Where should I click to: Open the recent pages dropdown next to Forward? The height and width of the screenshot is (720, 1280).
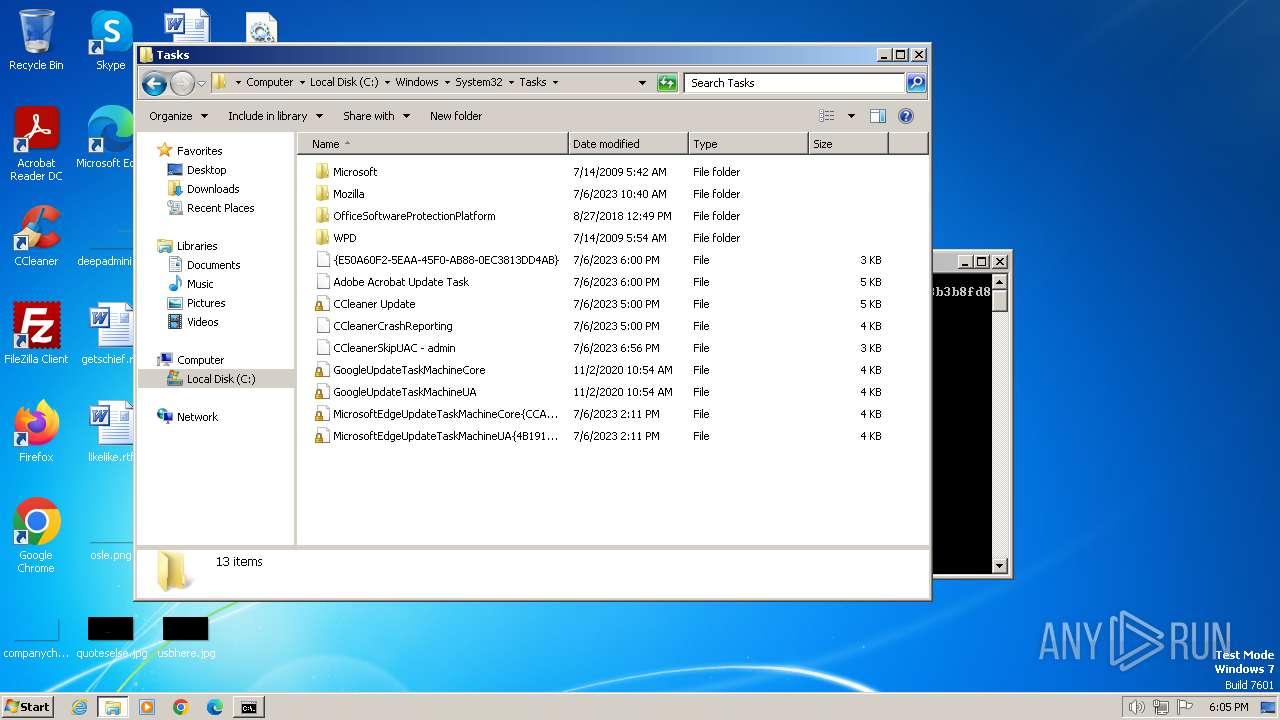click(x=202, y=83)
